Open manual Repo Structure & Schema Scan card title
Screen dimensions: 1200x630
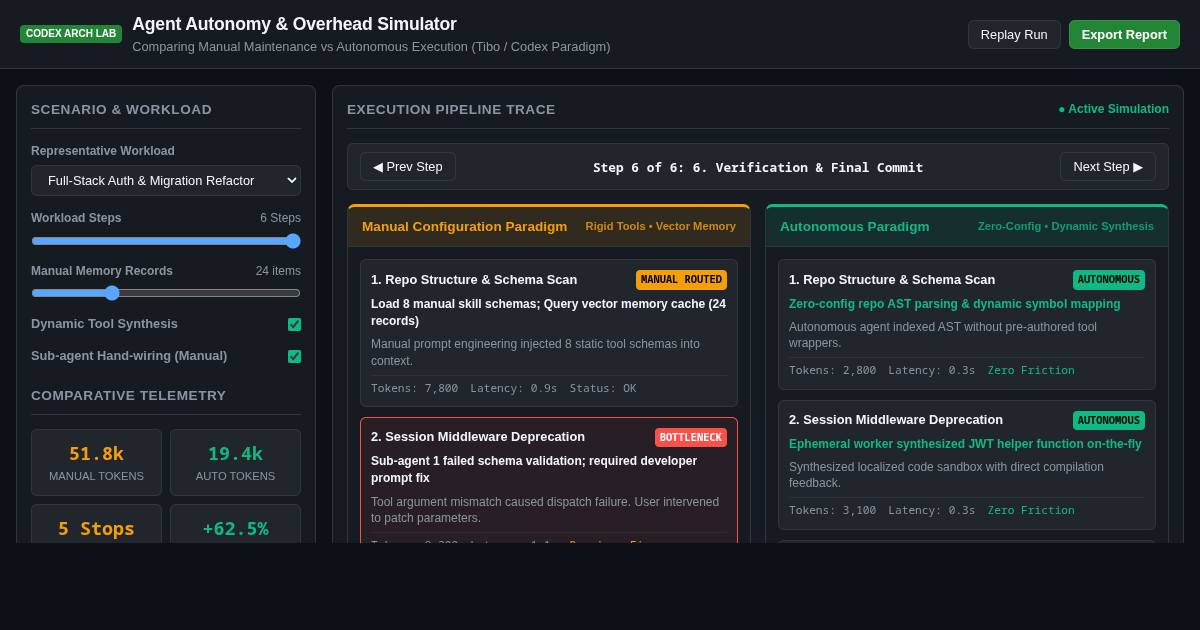474,280
